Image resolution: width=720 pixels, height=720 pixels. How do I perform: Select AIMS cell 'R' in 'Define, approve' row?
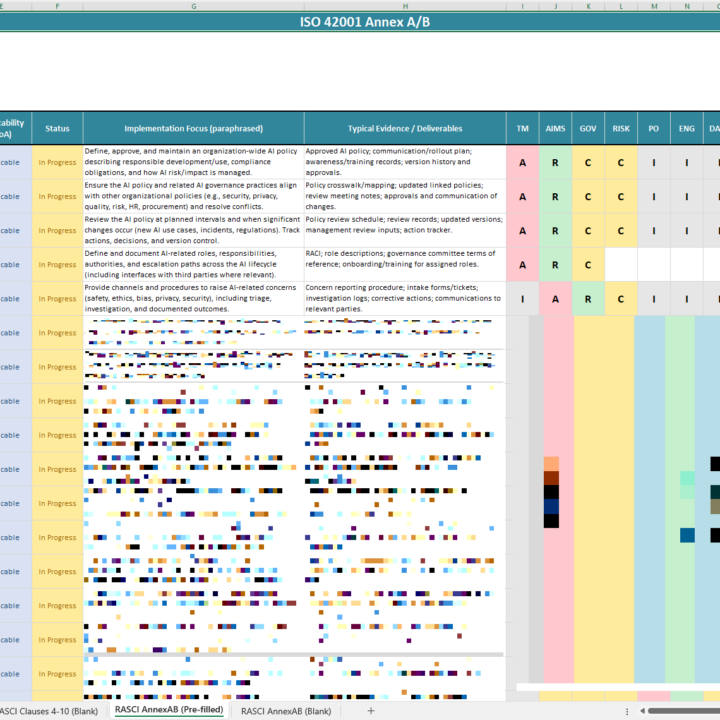tap(555, 163)
